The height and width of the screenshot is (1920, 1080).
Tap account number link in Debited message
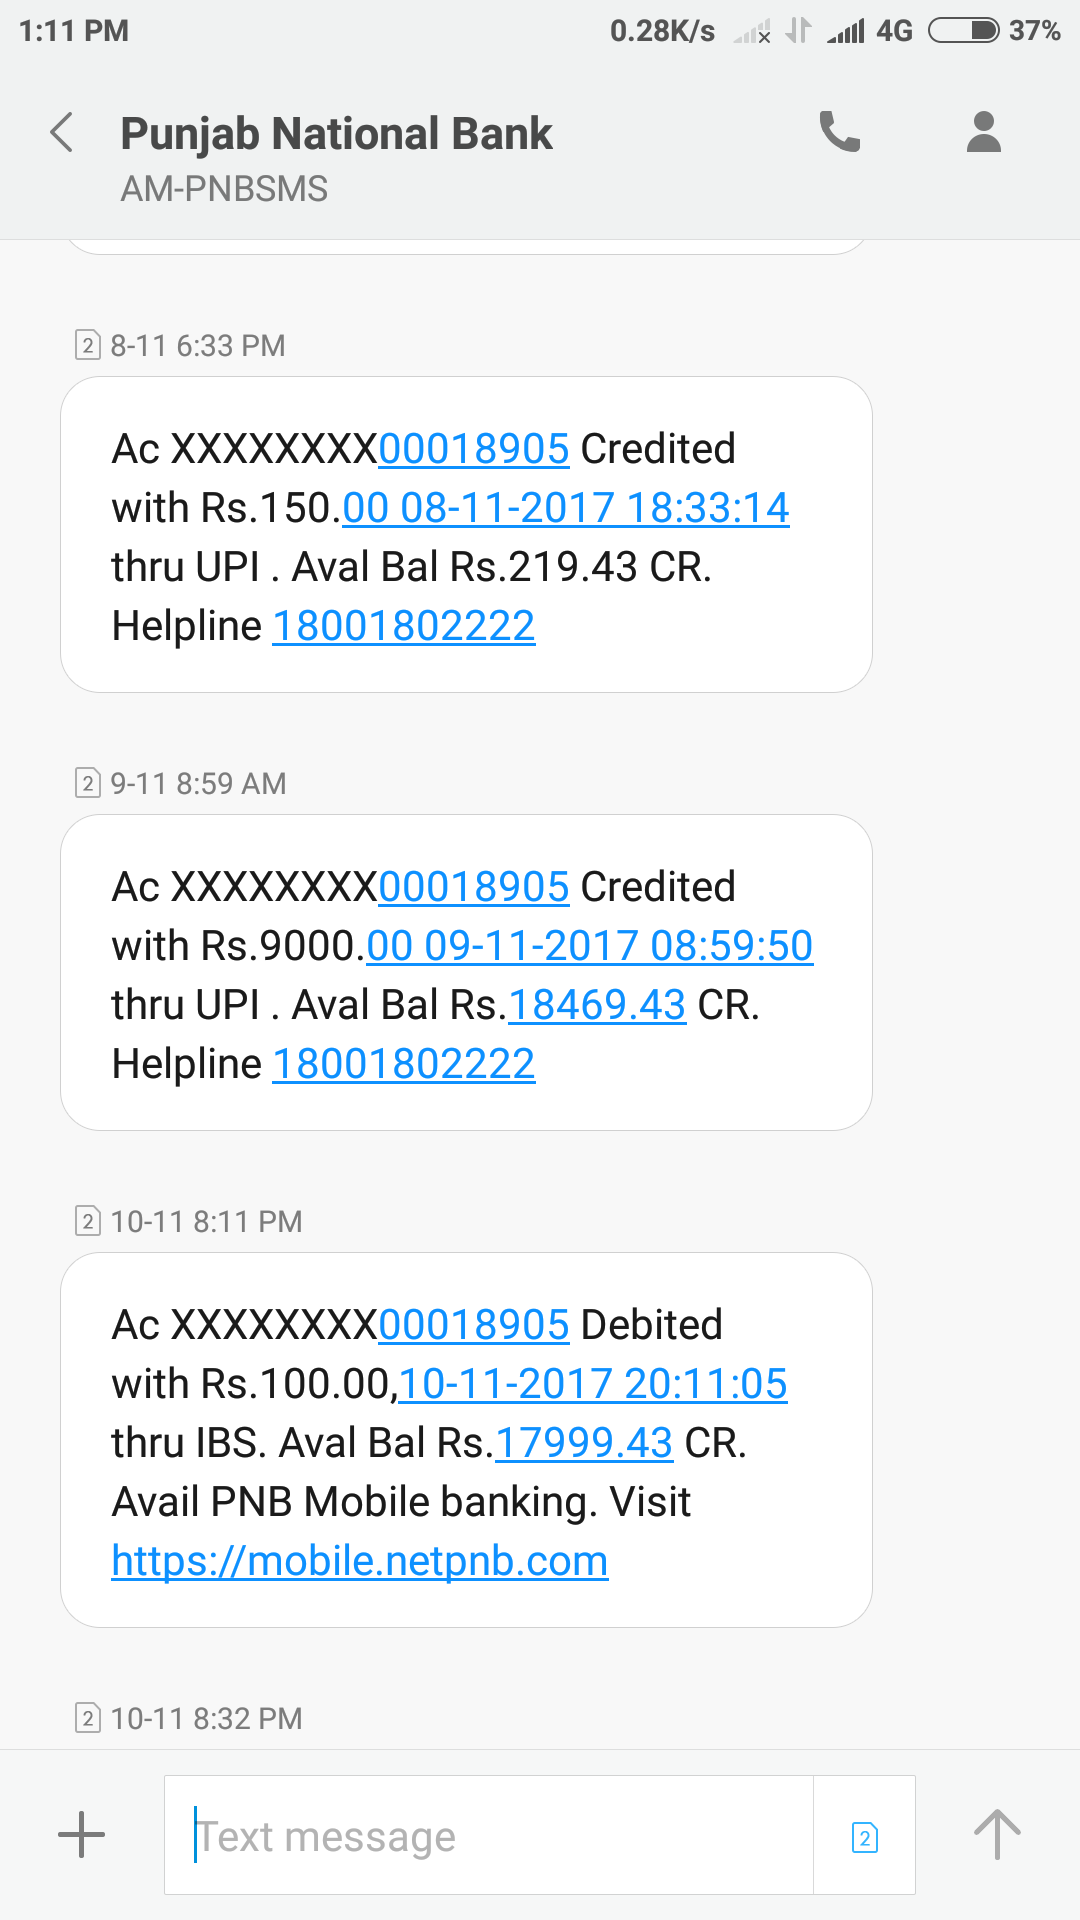[474, 1325]
